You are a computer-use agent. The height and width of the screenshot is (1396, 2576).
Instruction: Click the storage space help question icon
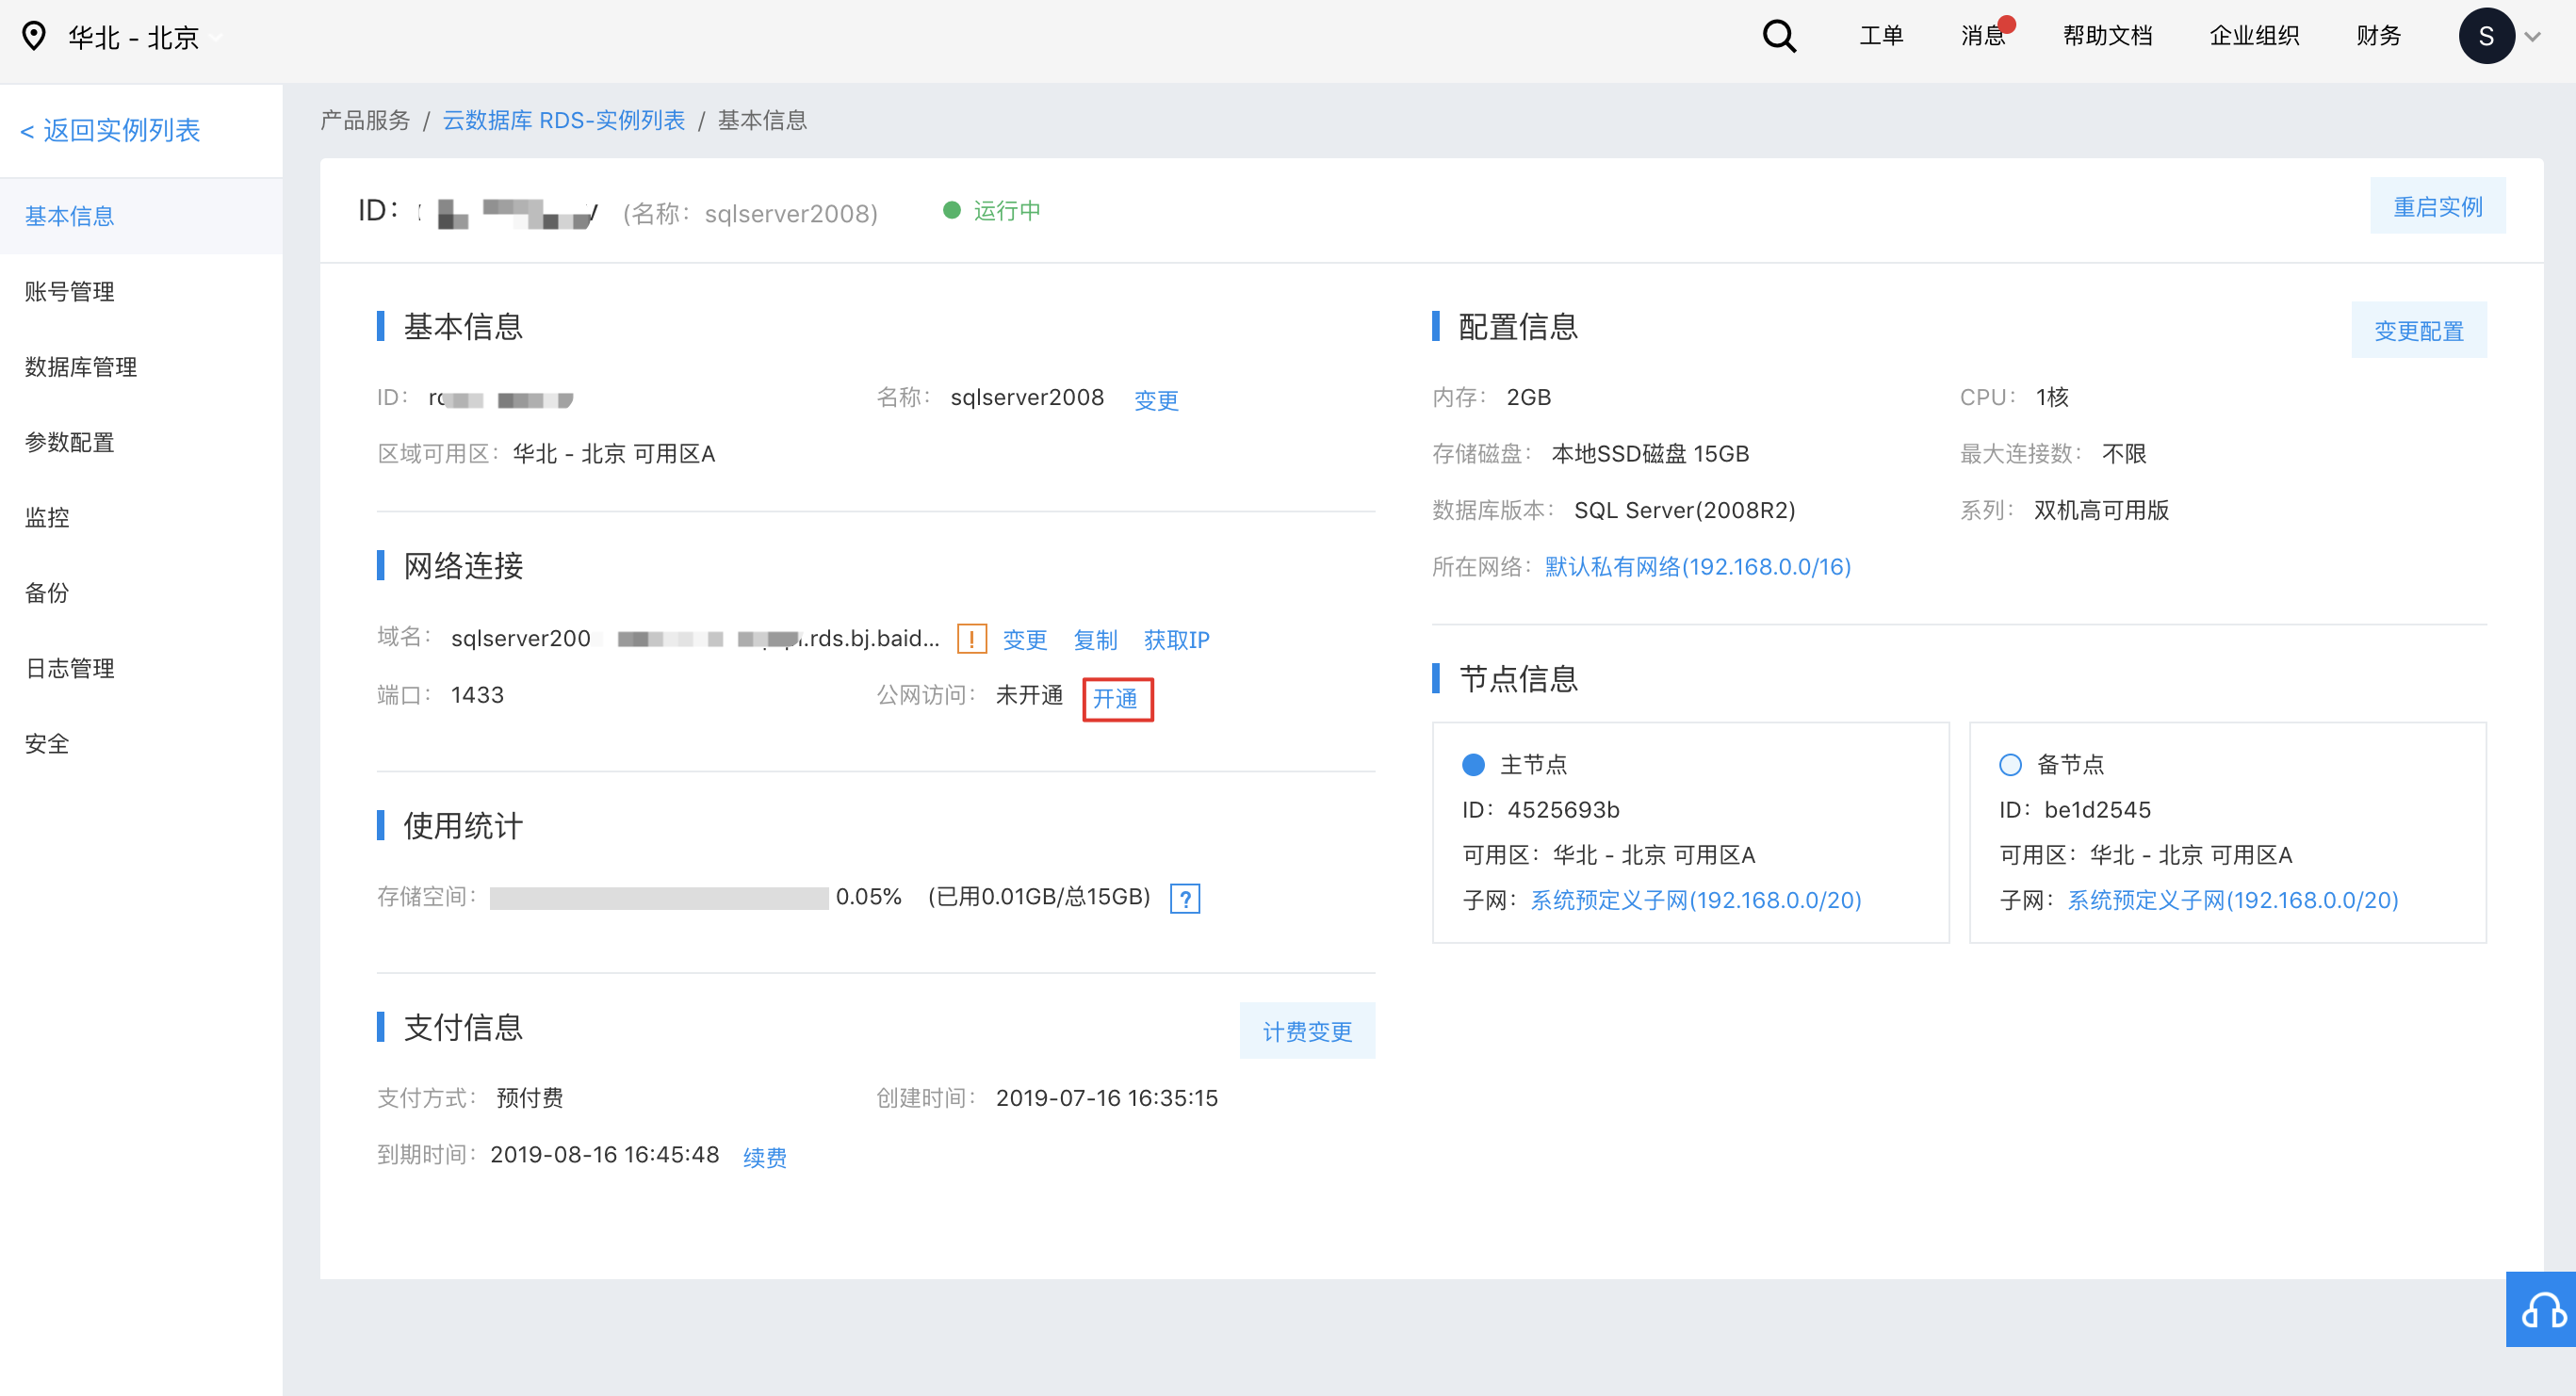[x=1185, y=898]
